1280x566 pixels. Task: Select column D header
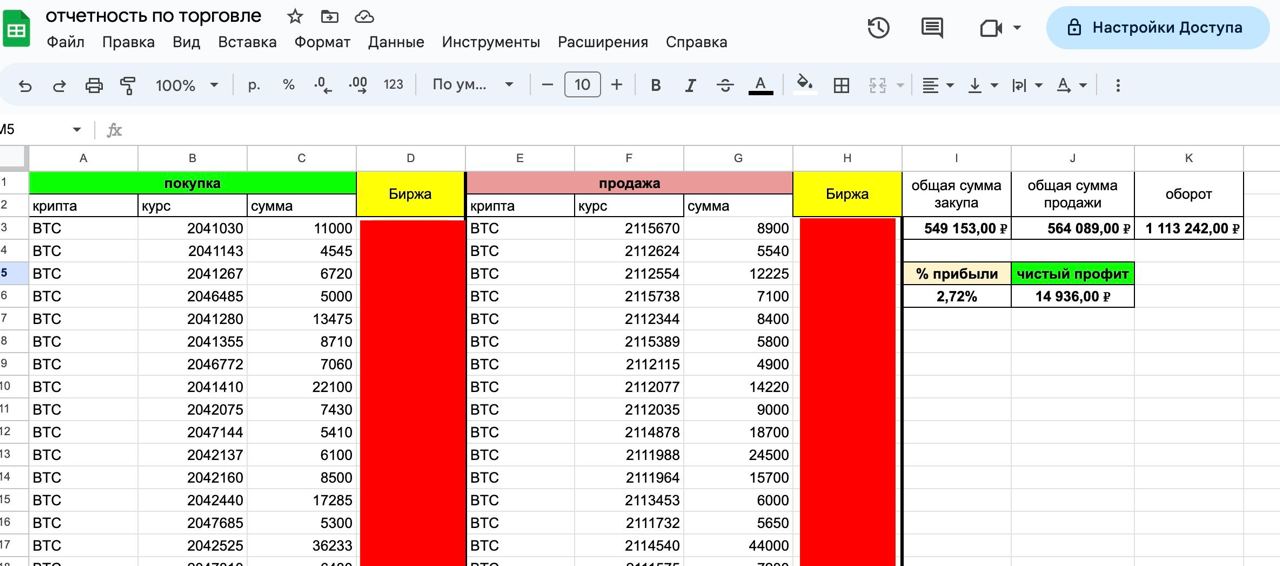[411, 158]
